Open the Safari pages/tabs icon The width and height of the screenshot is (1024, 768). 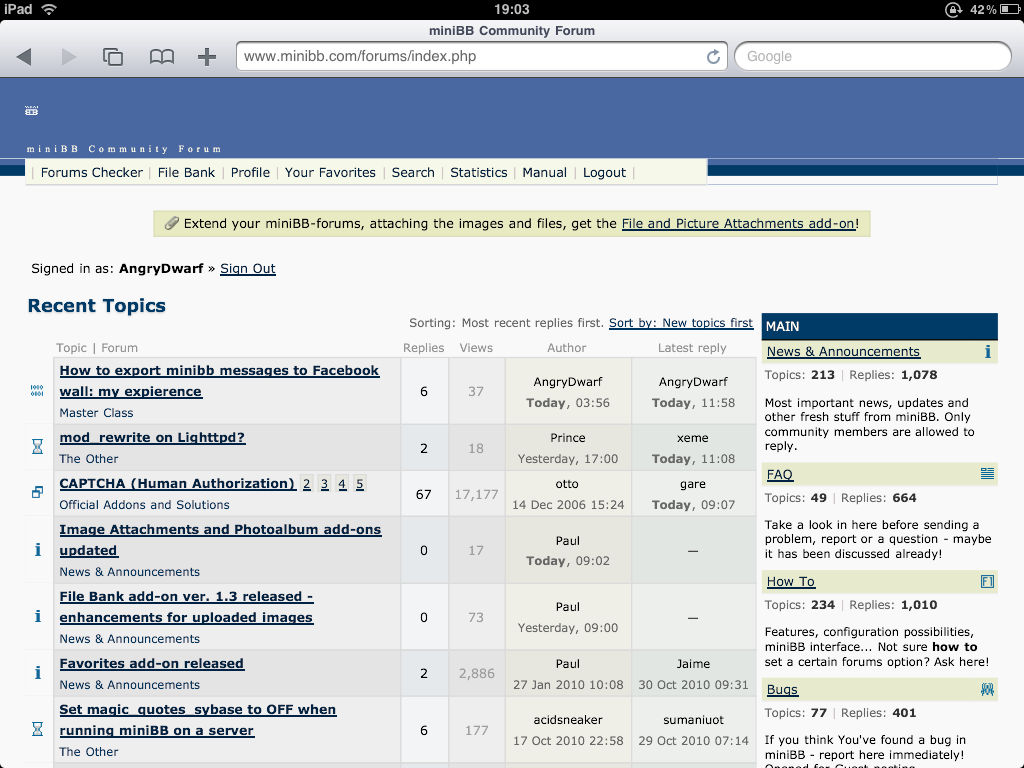point(113,57)
